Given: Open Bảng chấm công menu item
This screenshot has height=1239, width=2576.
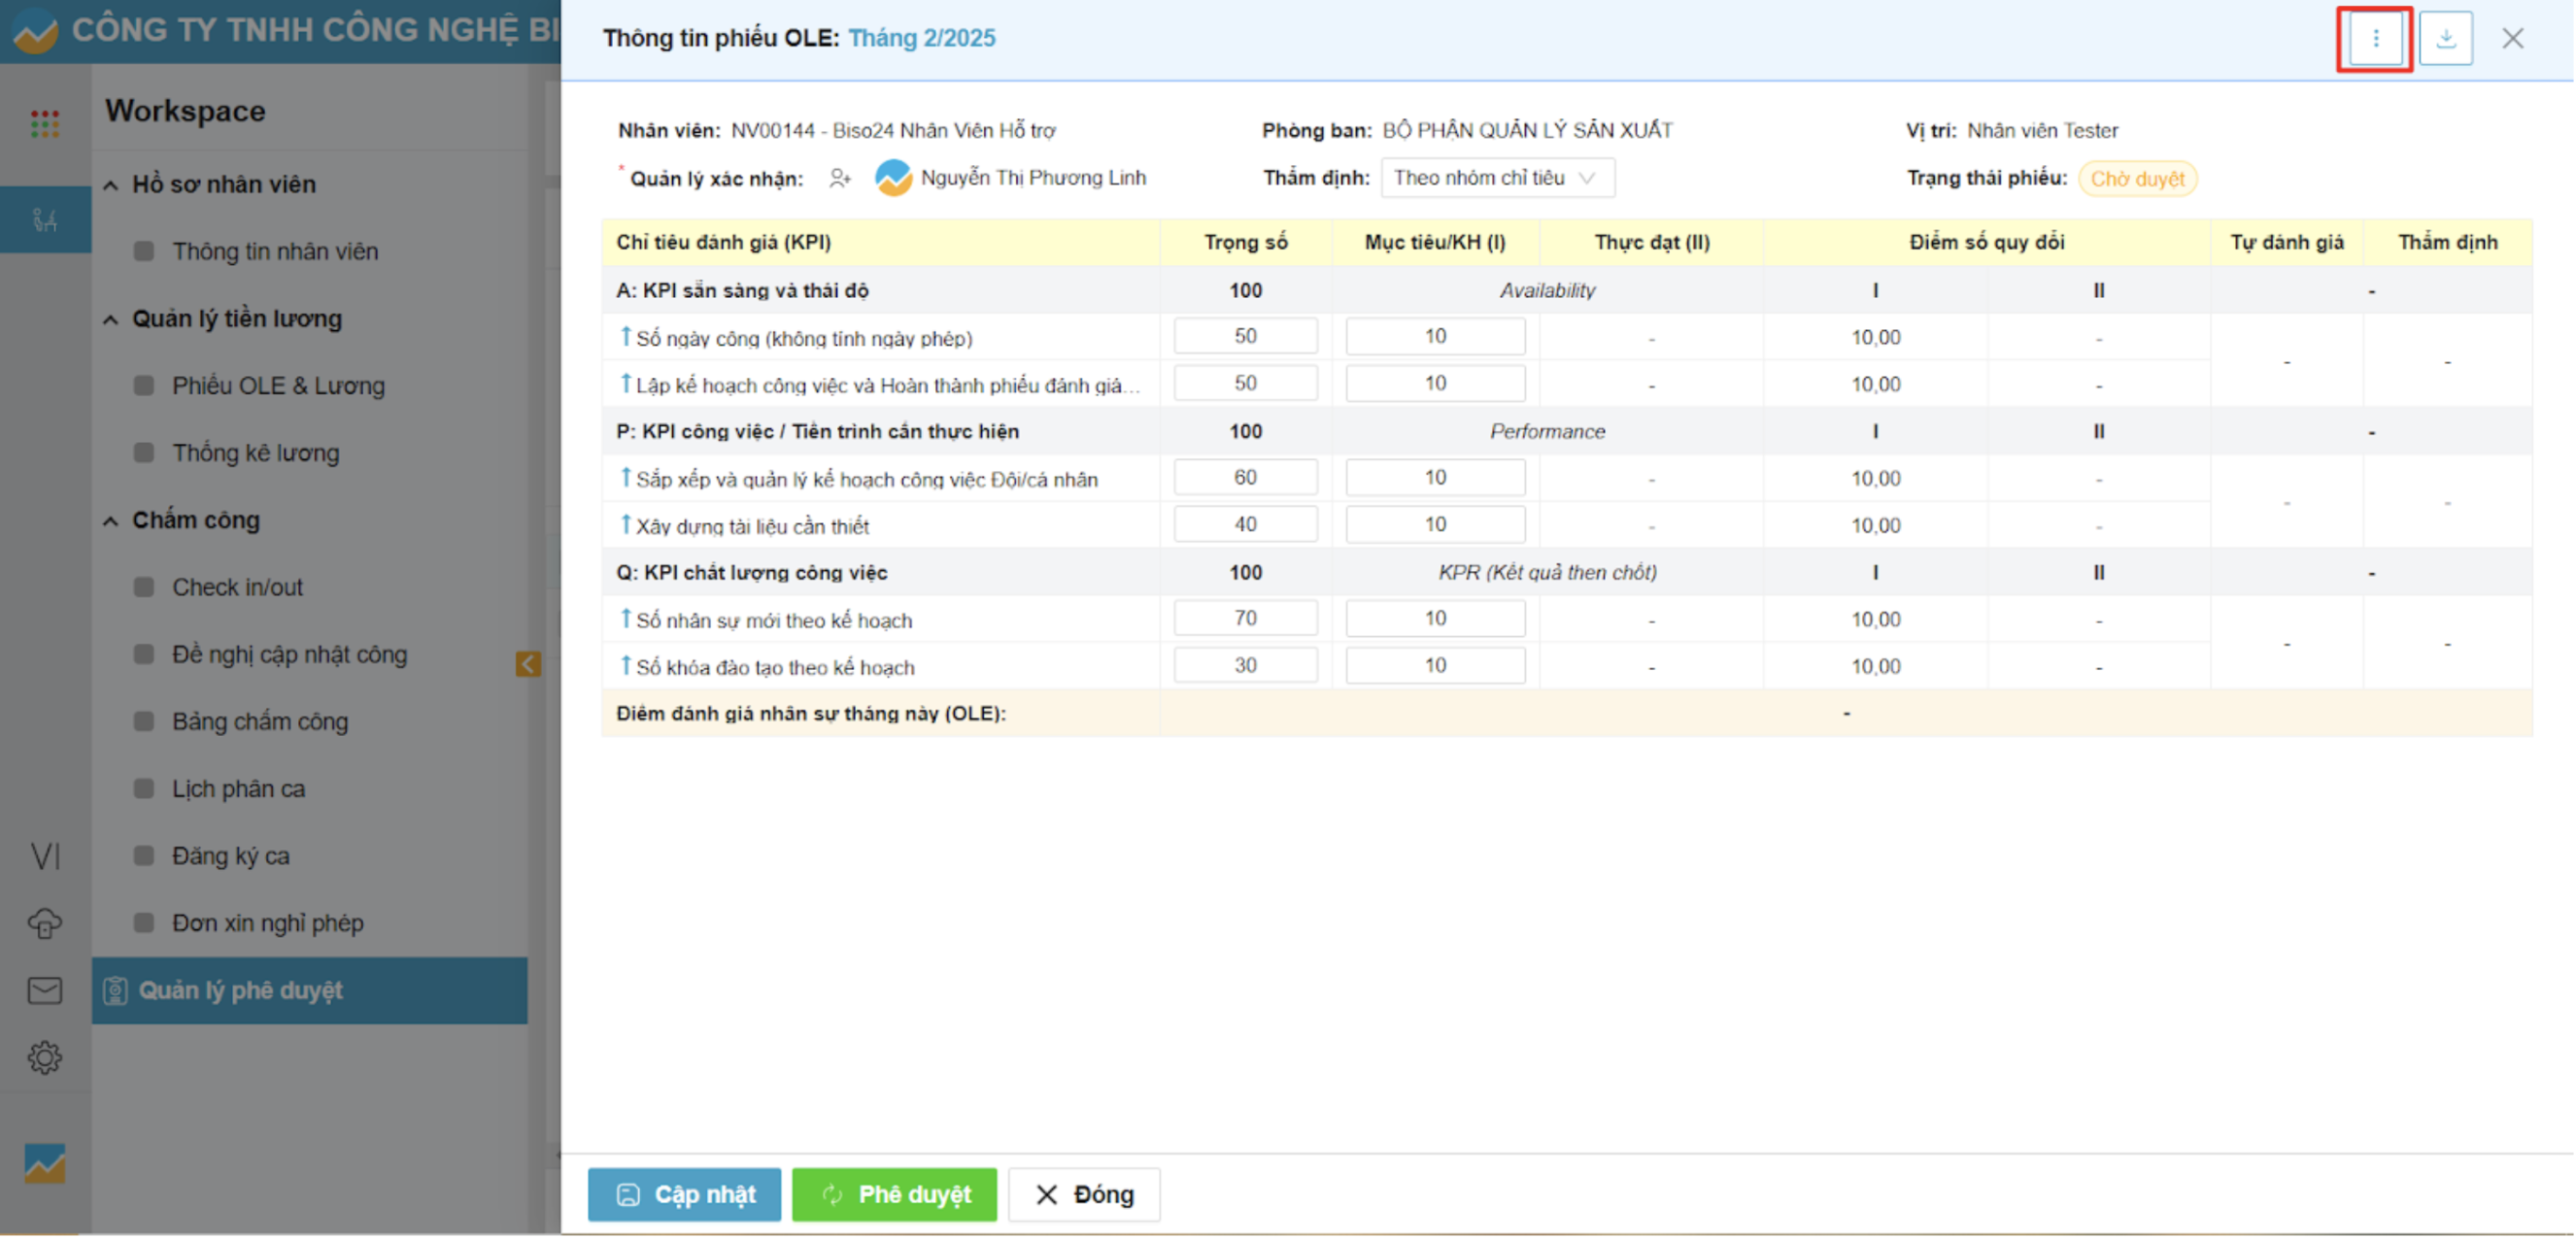Looking at the screenshot, I should 260,722.
